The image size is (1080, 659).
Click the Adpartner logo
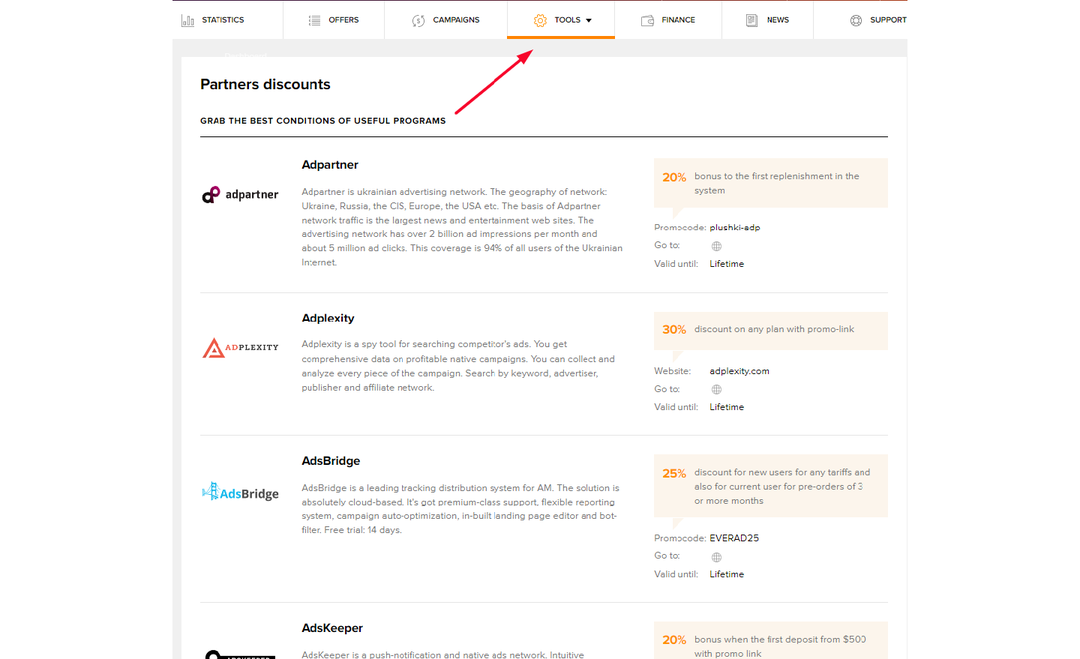[x=240, y=194]
